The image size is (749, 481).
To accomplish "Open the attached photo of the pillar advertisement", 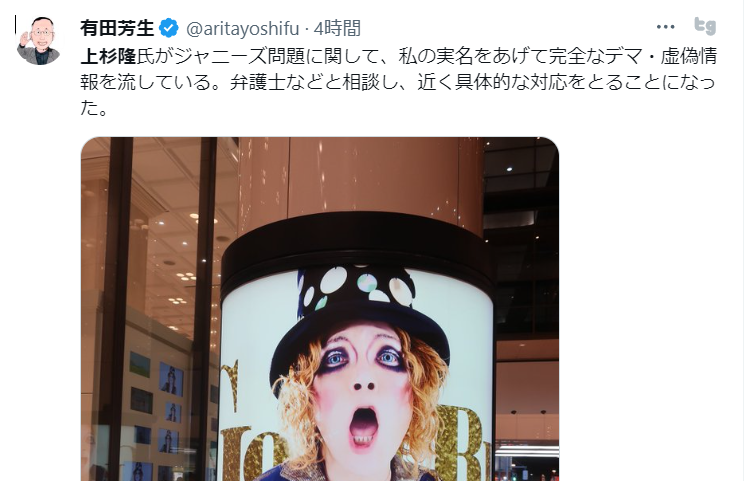I will pyautogui.click(x=320, y=309).
